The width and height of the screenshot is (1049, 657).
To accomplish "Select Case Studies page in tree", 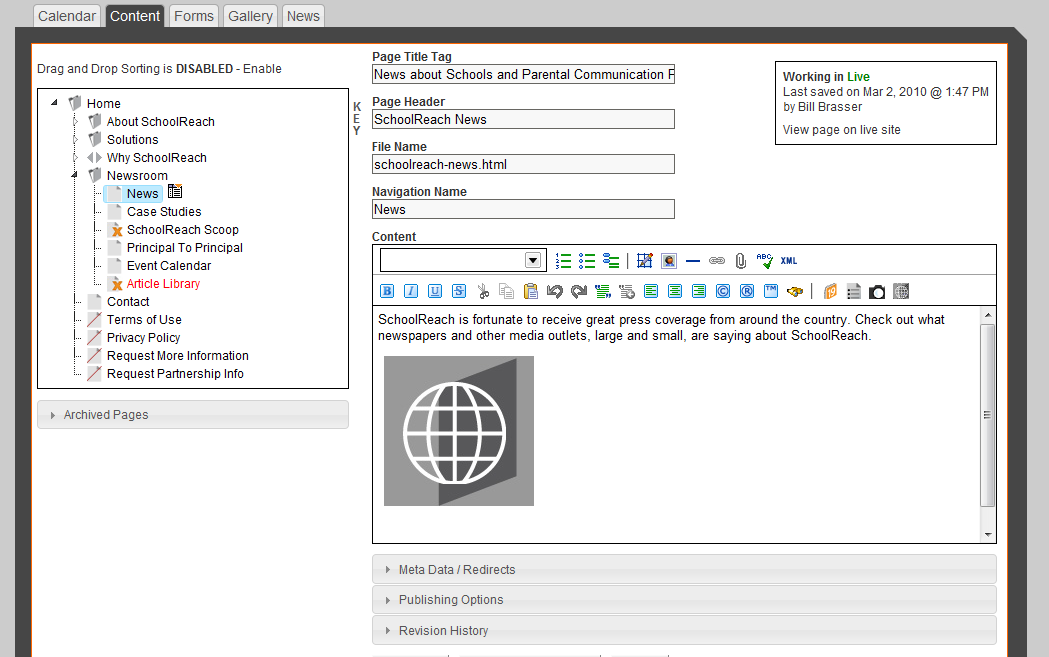I will [164, 211].
